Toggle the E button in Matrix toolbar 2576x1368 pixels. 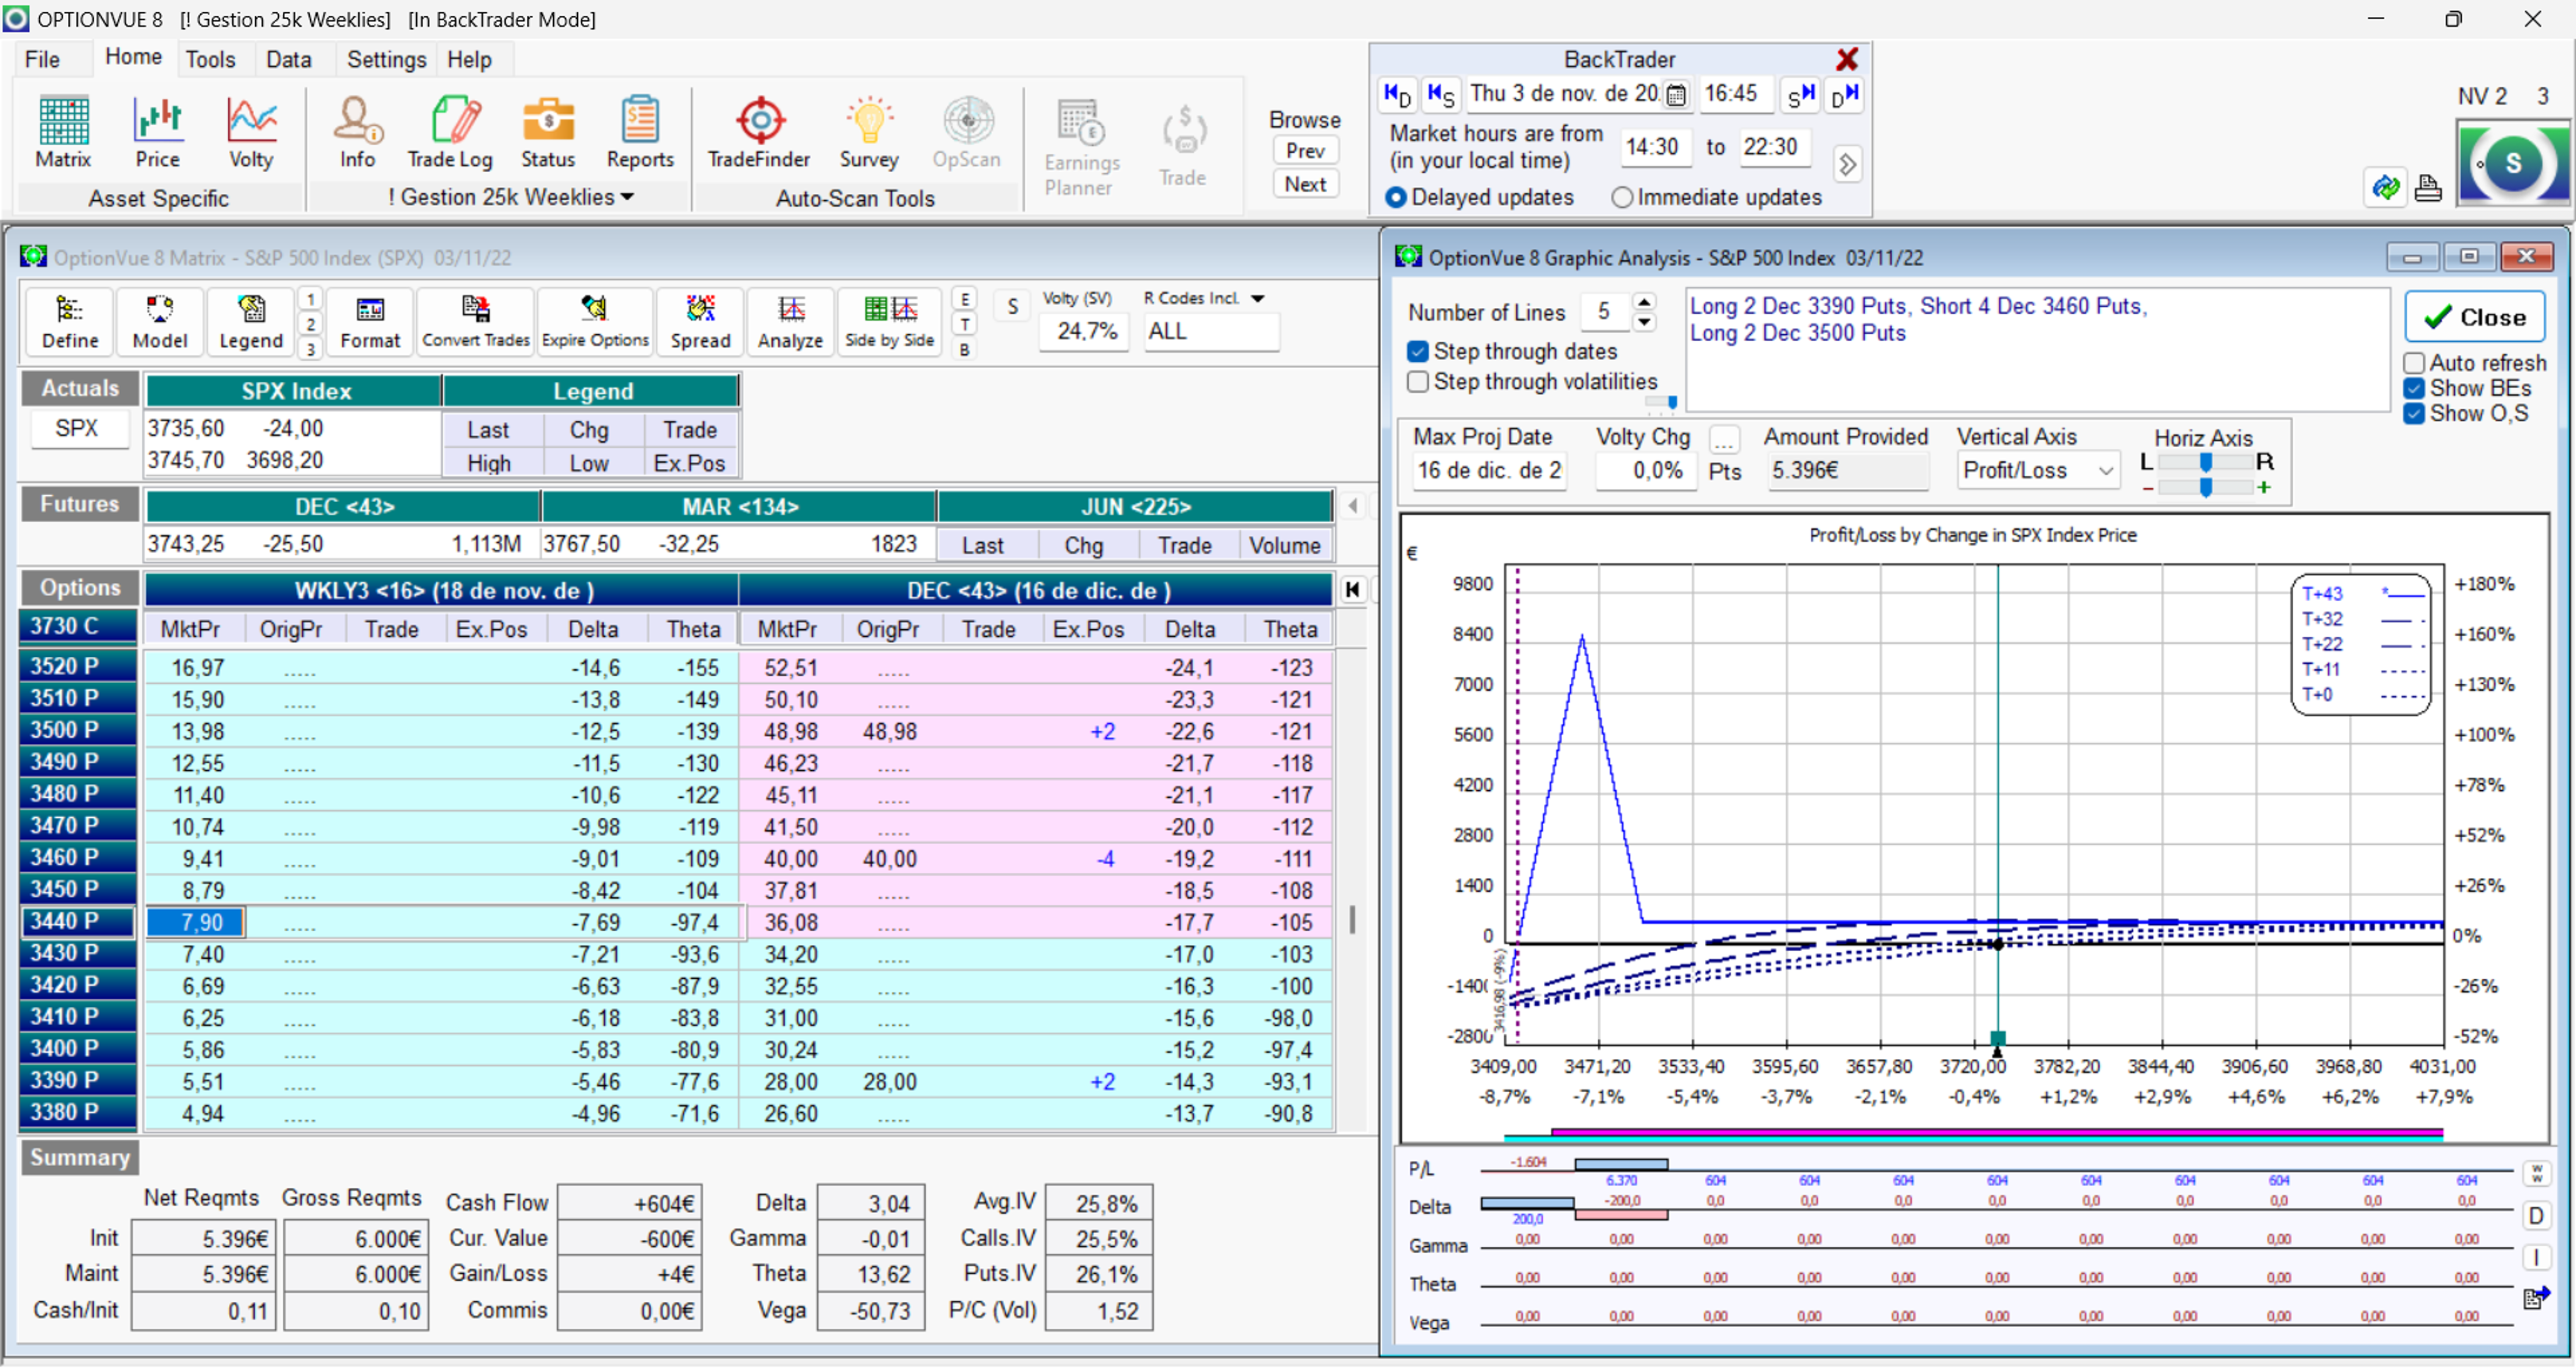tap(964, 299)
